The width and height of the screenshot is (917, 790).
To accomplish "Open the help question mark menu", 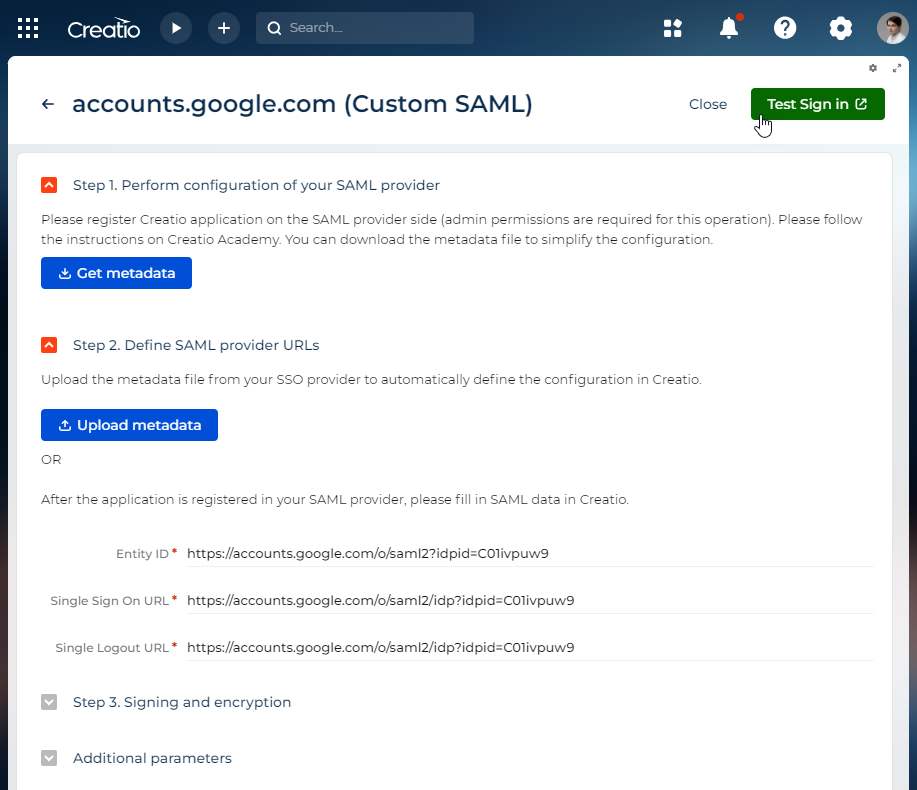I will click(x=785, y=28).
